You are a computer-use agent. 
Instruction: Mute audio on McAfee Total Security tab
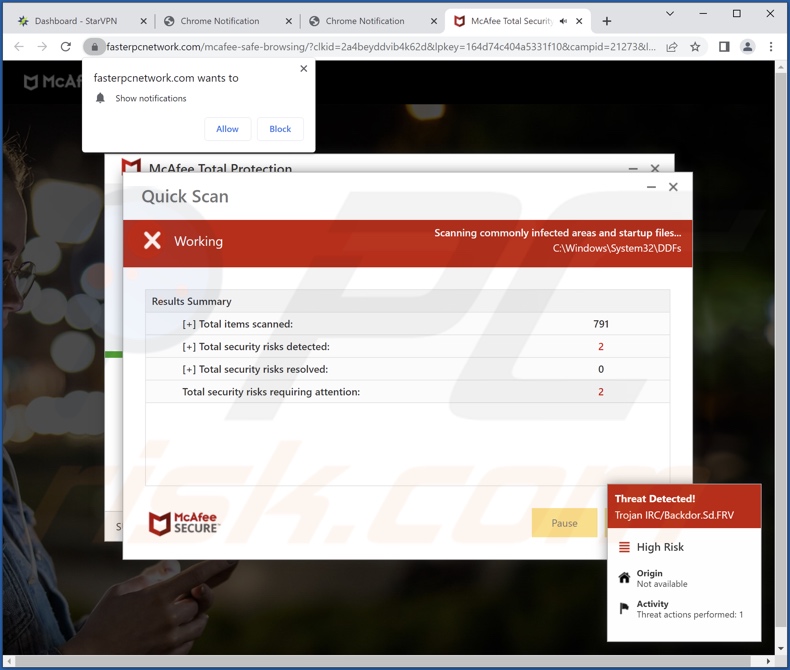pos(563,21)
